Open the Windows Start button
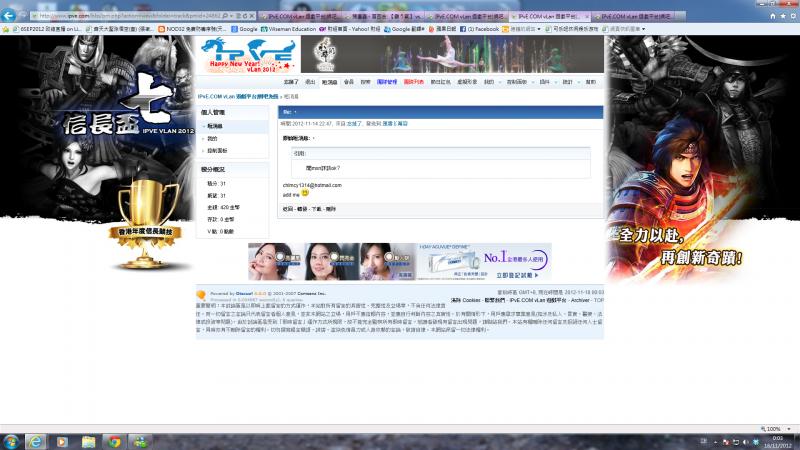This screenshot has width=800, height=450. click(x=11, y=441)
